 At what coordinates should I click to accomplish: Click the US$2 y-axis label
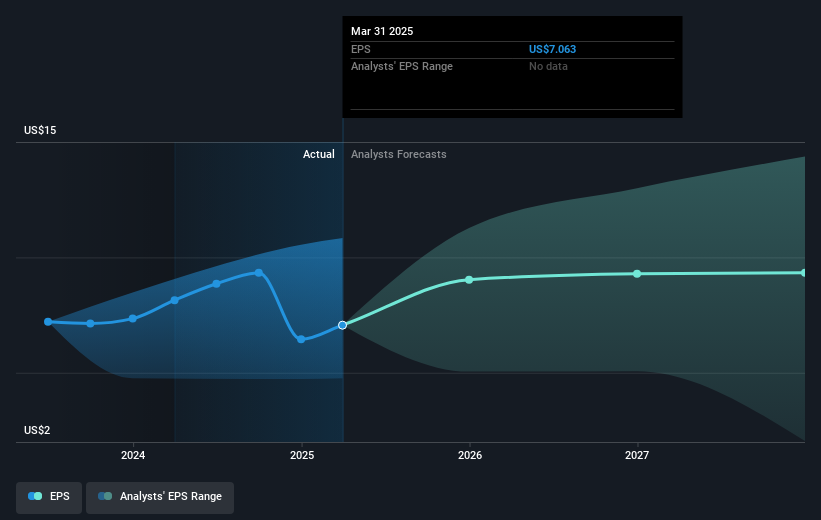click(37, 430)
